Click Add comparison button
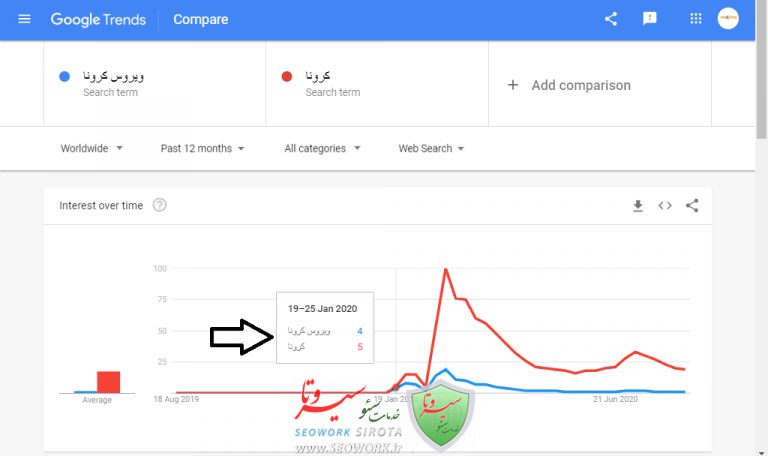This screenshot has height=456, width=768. pos(569,85)
